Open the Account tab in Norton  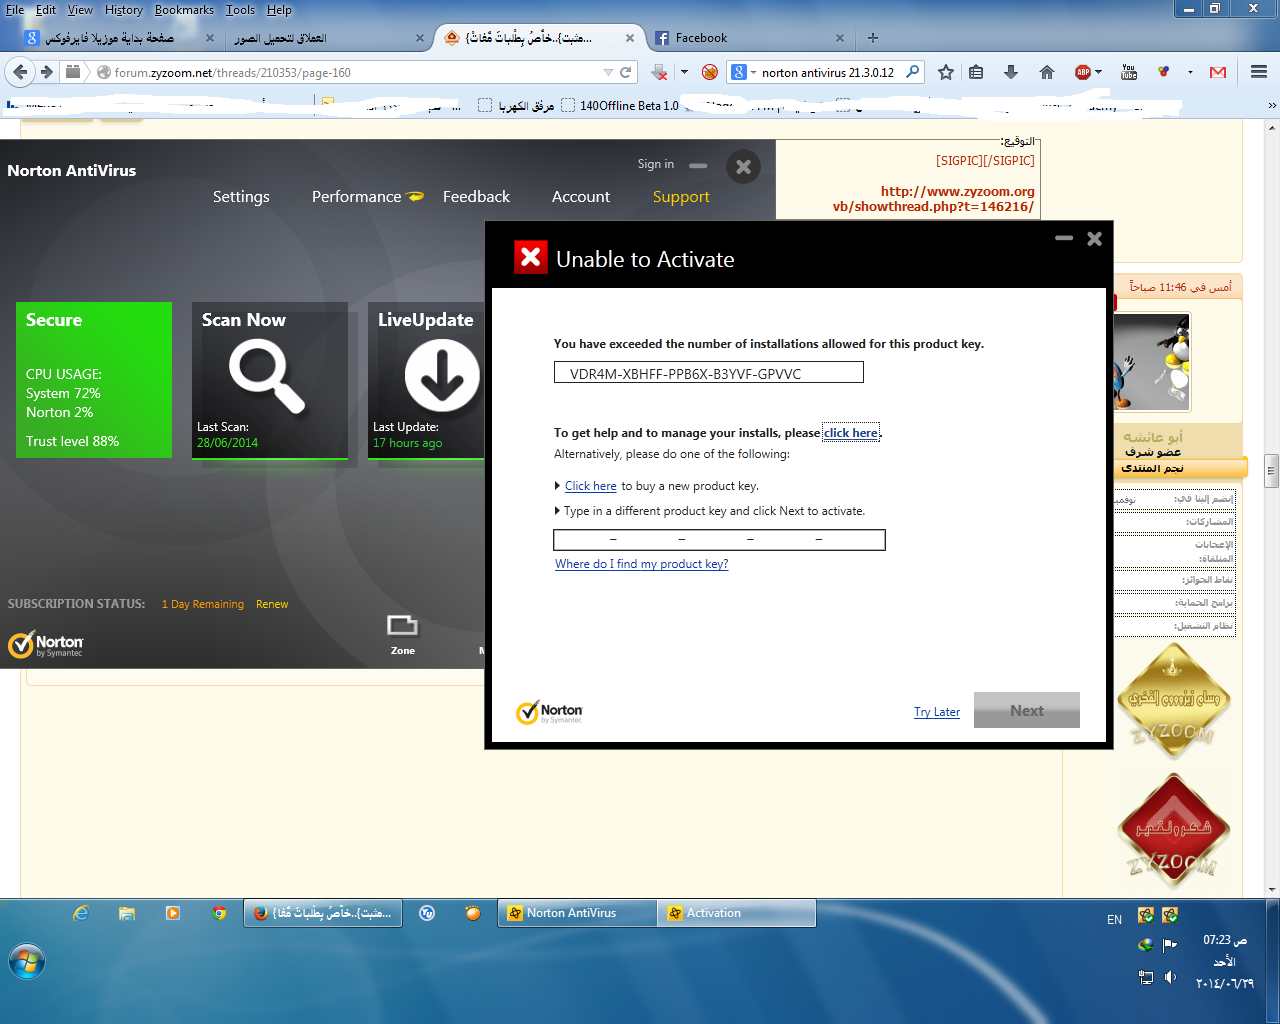[581, 197]
